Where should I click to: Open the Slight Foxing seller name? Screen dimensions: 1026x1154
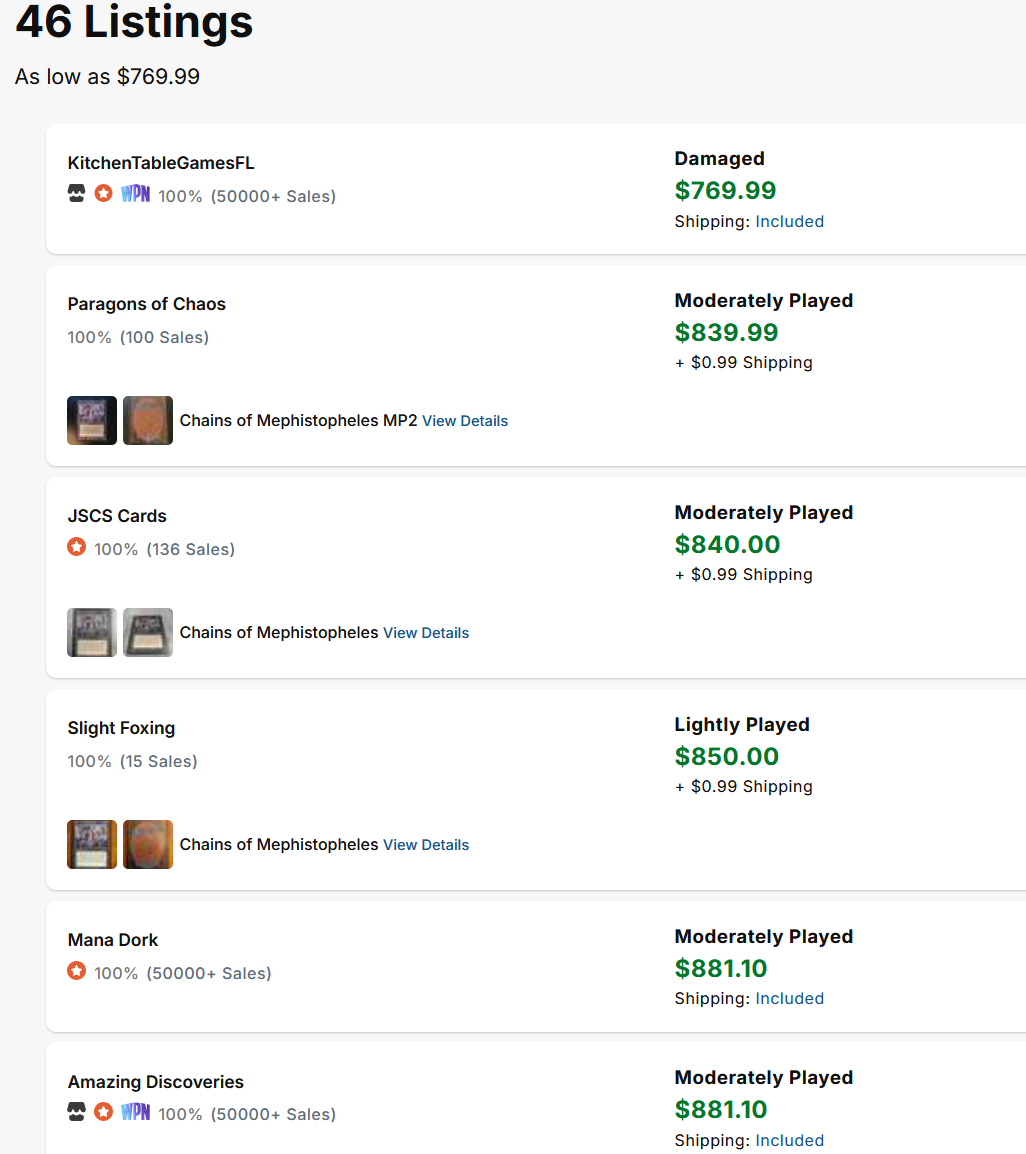121,728
